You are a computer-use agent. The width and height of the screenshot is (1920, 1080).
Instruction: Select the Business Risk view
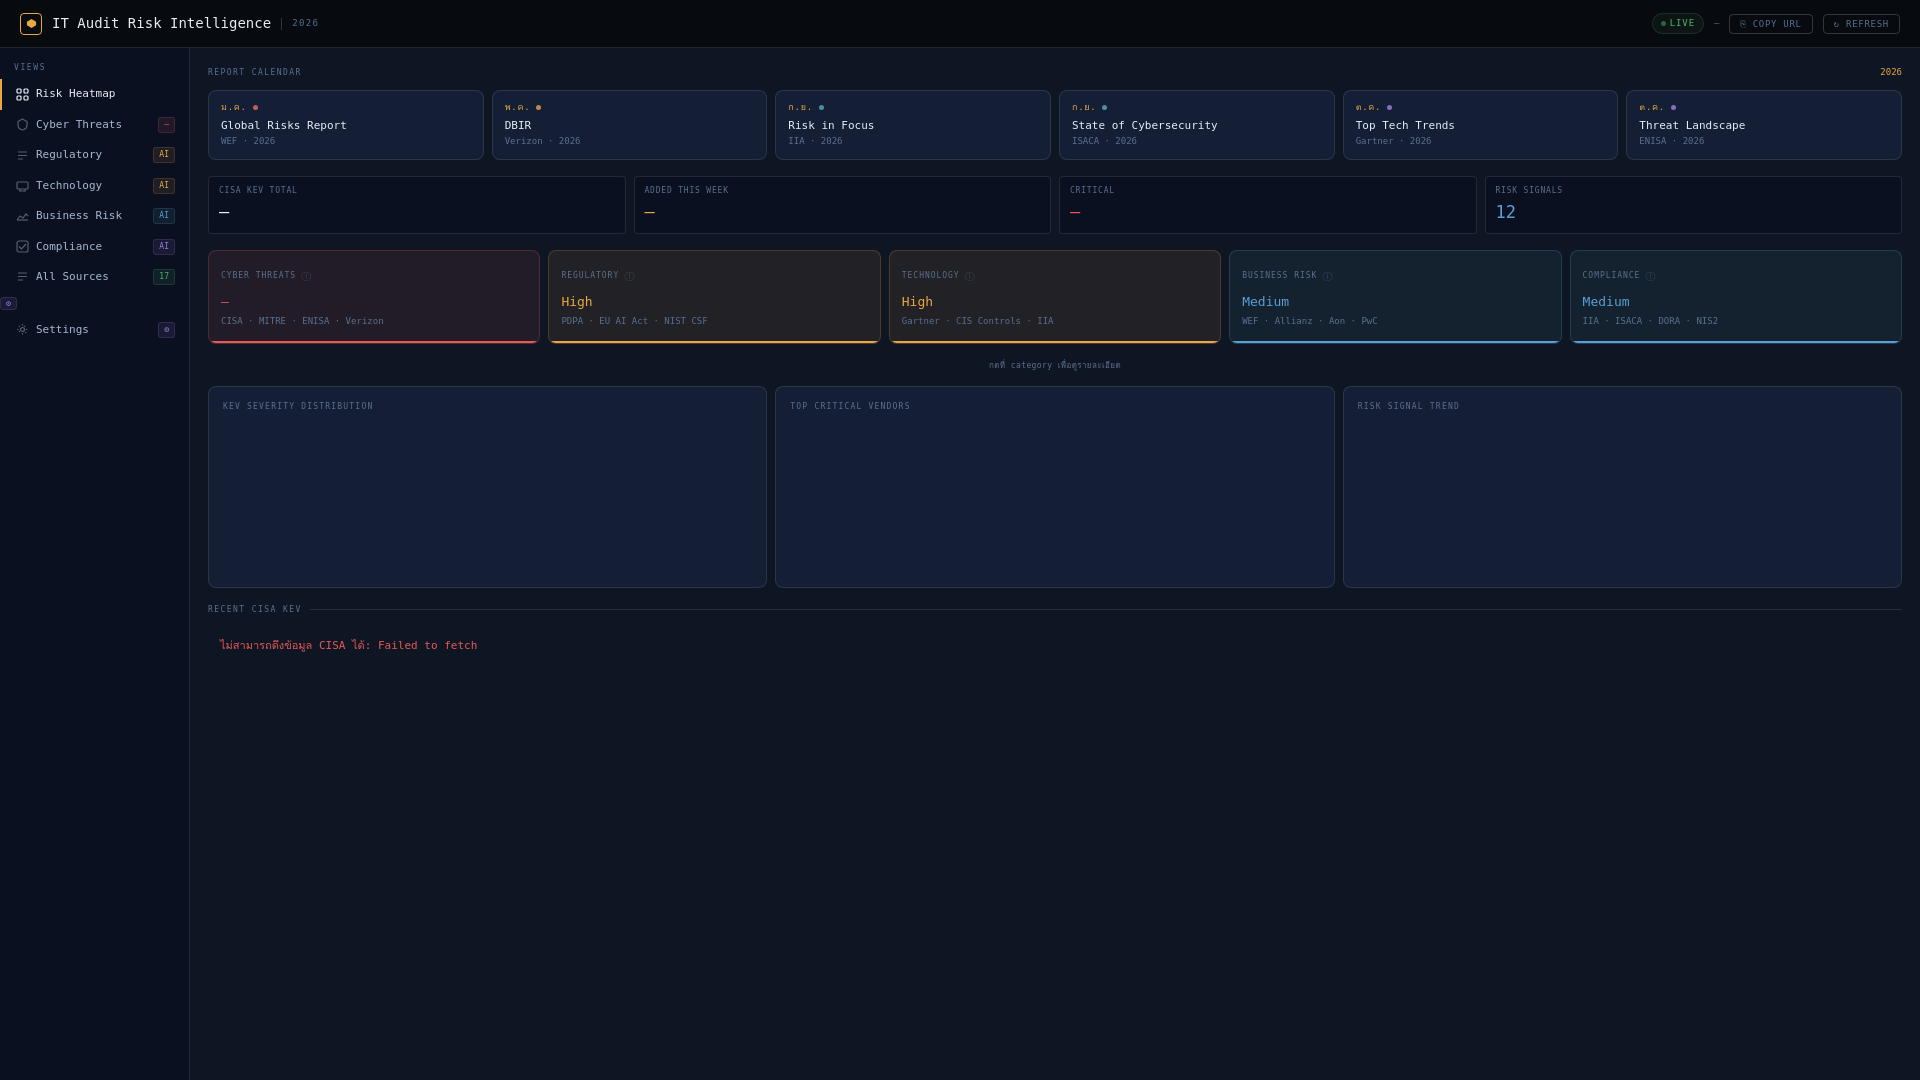95,216
